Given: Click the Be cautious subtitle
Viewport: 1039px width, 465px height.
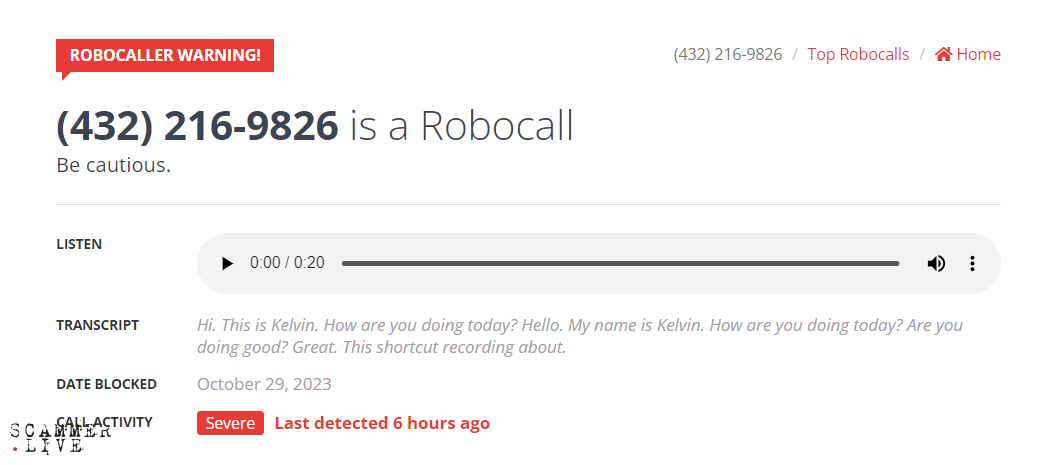Looking at the screenshot, I should point(114,165).
